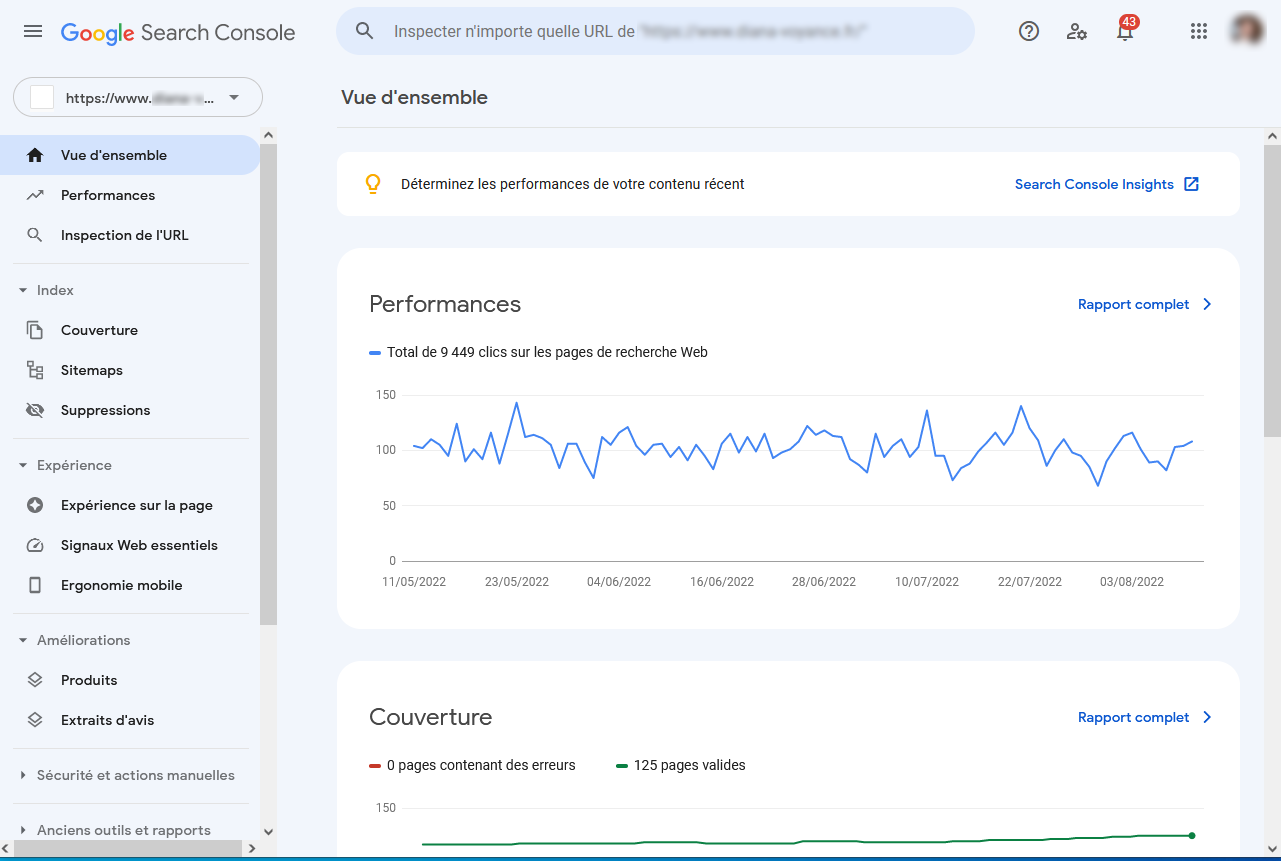Click the main page vertical scrollbar
Viewport: 1281px width, 861px height.
click(x=1272, y=290)
